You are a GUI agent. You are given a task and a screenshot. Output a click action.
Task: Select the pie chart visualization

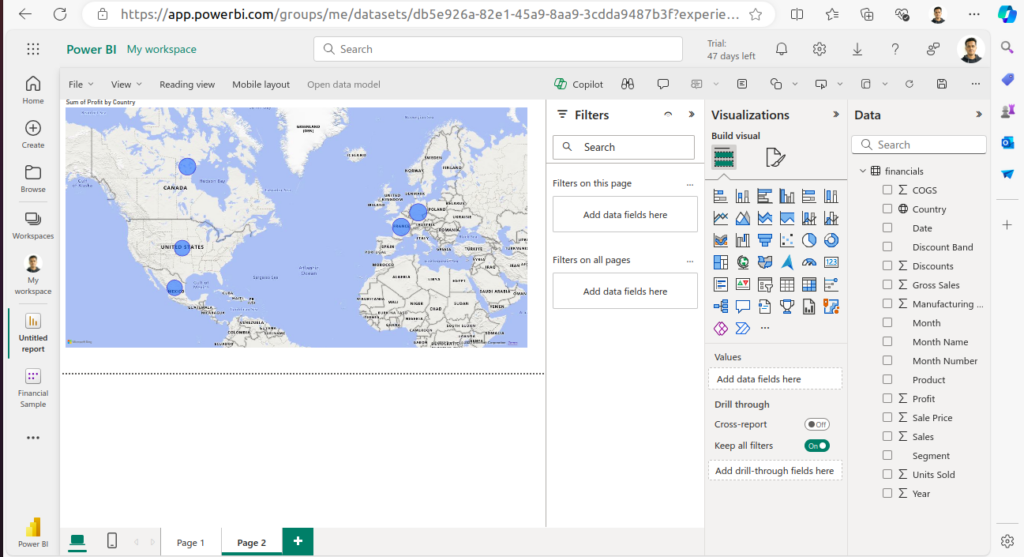[809, 240]
